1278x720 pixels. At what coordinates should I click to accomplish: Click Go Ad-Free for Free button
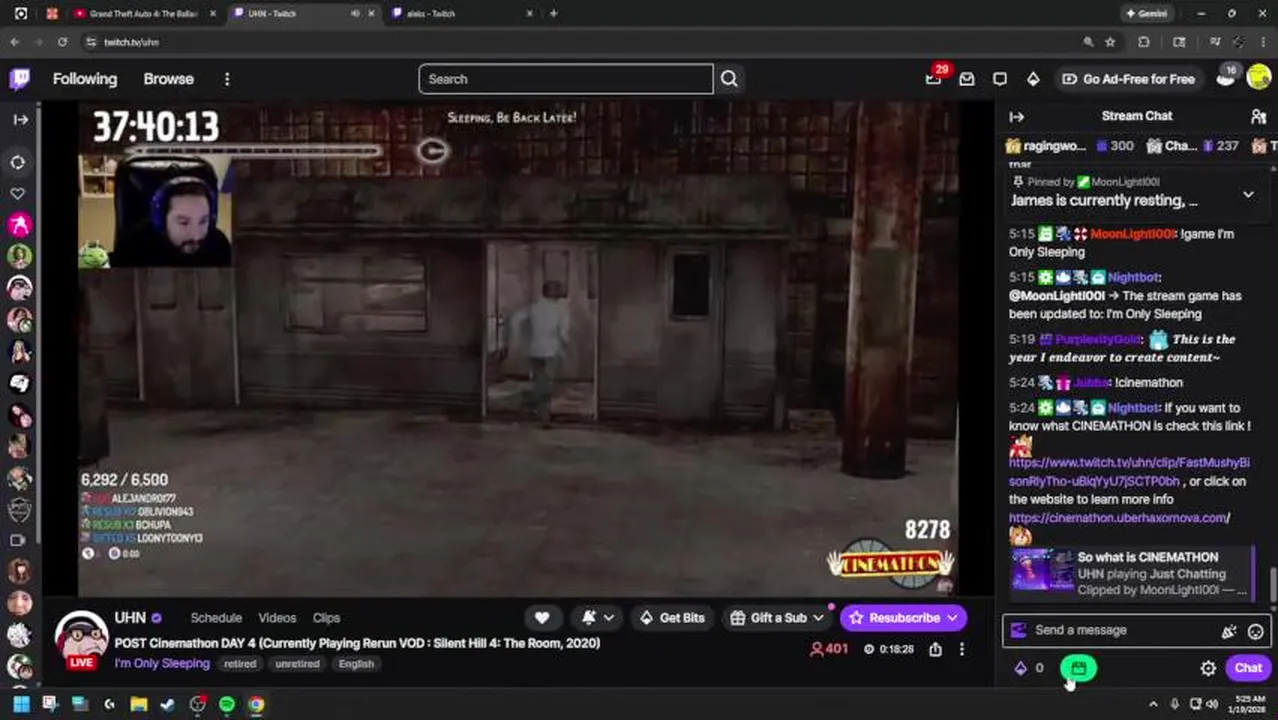coord(1128,79)
